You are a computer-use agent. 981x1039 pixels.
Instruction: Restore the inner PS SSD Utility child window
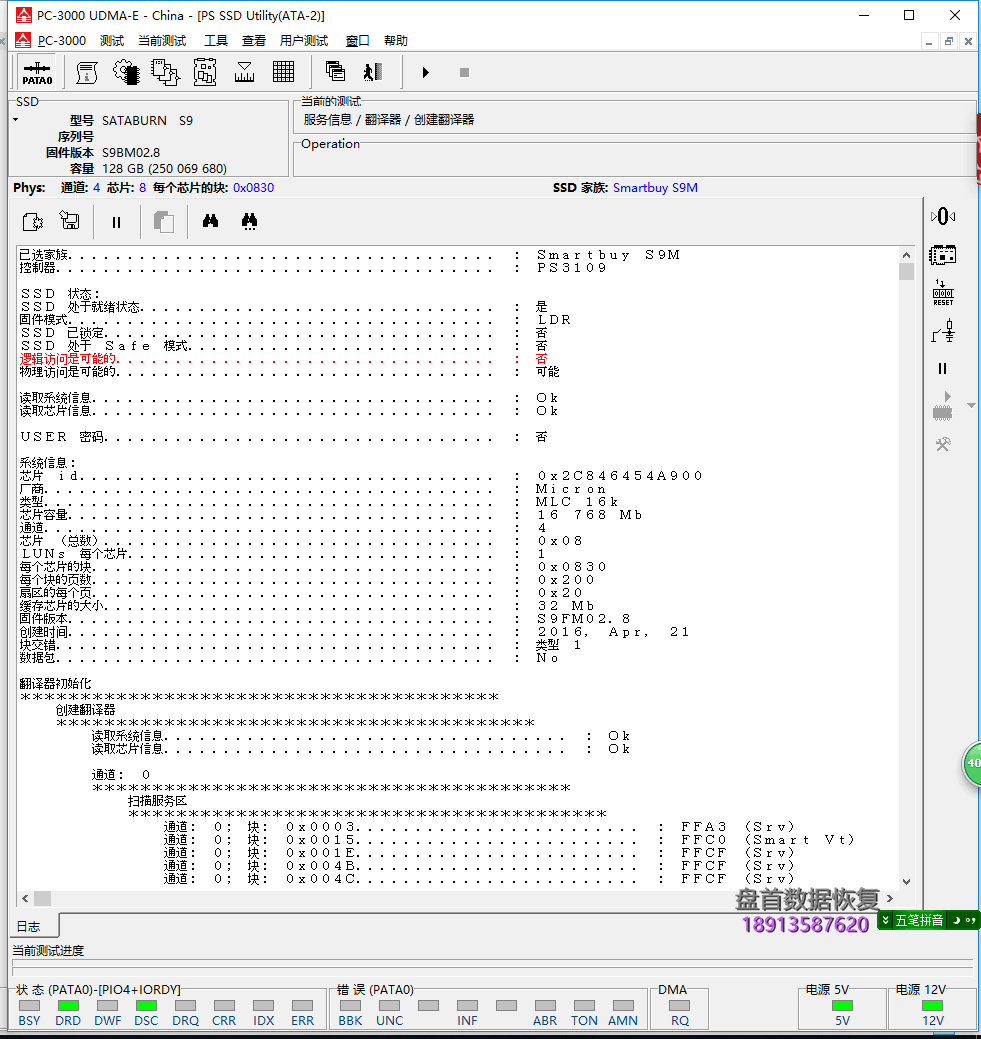coord(949,41)
